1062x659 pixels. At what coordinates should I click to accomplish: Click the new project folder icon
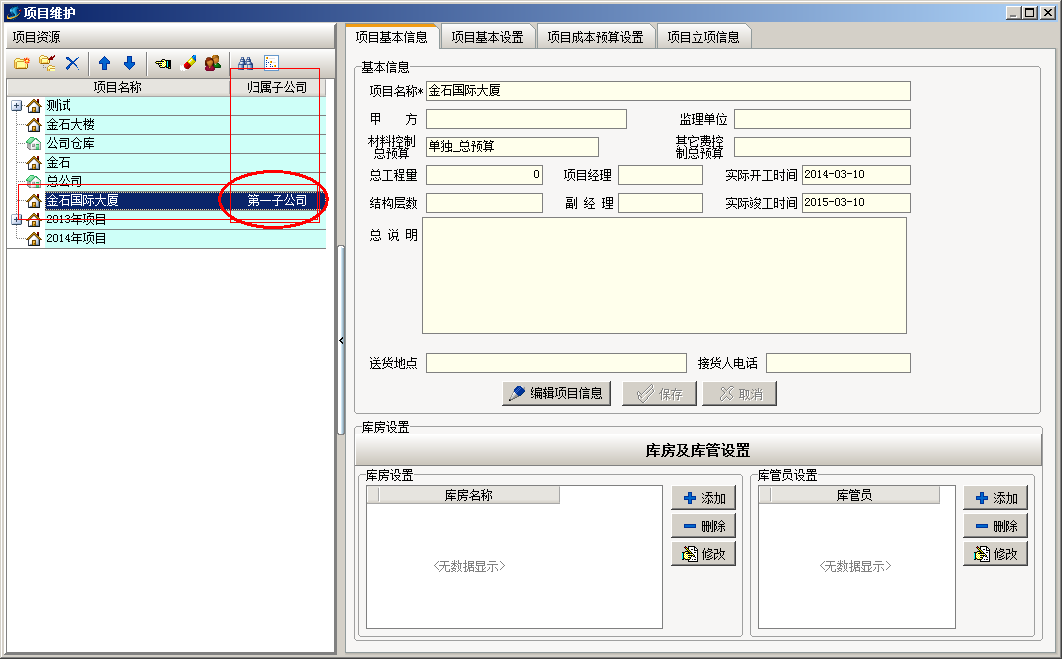[x=22, y=63]
